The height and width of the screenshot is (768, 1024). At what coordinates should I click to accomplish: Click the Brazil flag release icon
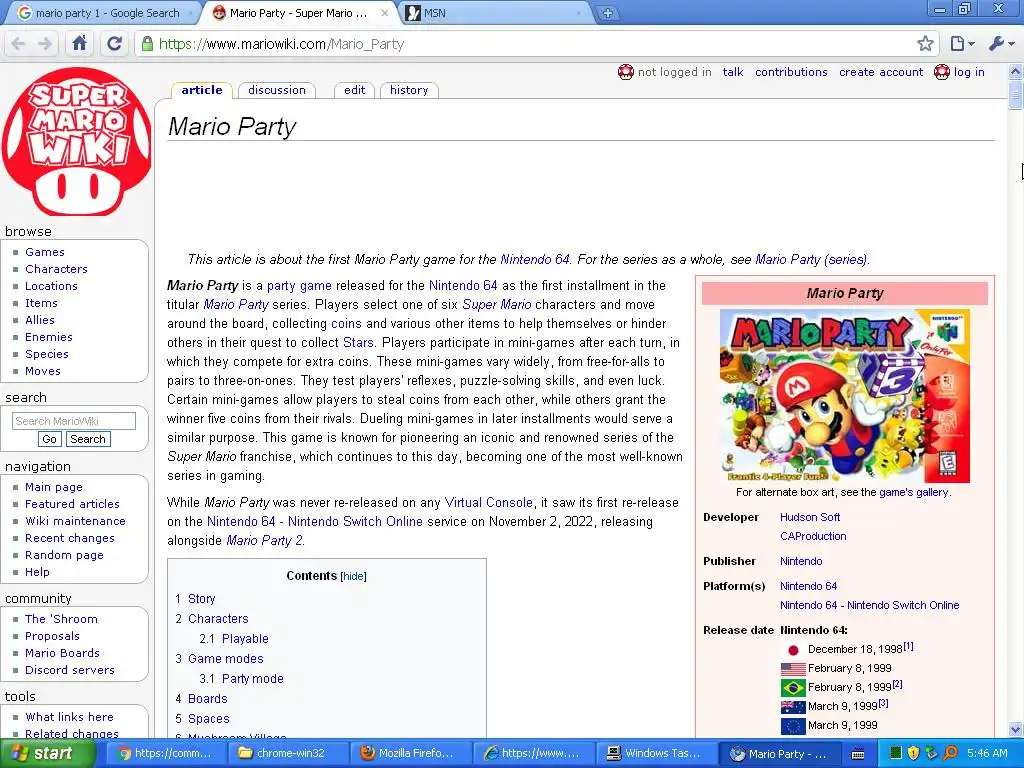793,688
